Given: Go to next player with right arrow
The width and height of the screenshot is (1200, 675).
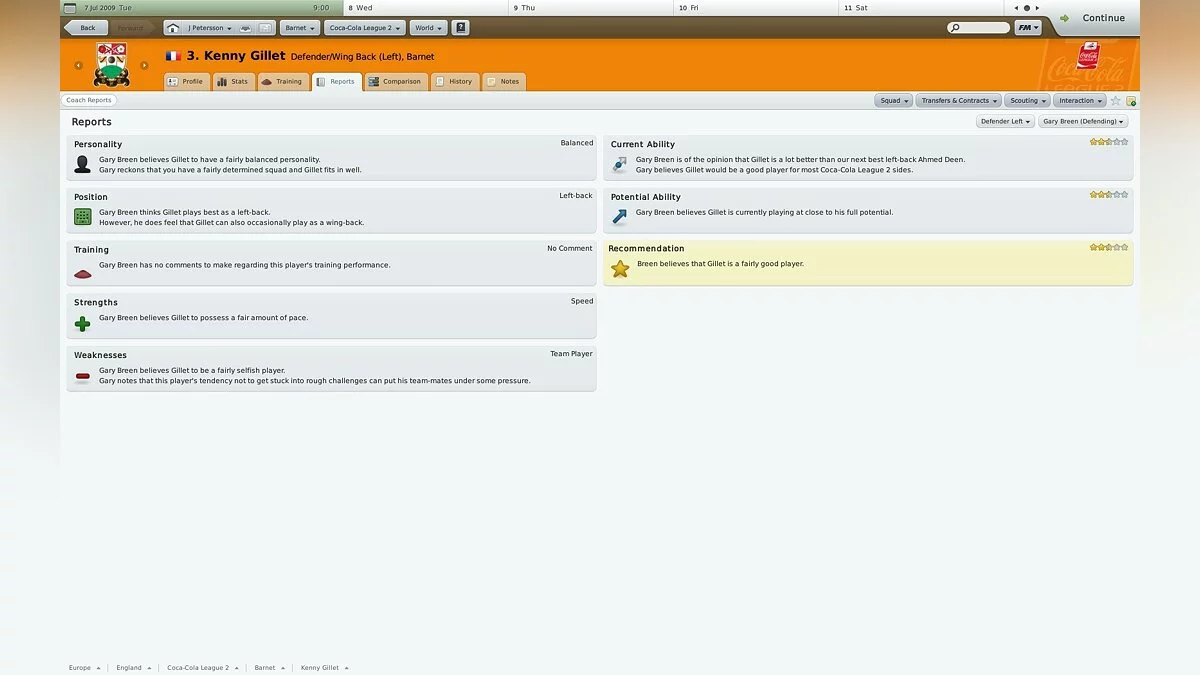Looking at the screenshot, I should pyautogui.click(x=144, y=66).
